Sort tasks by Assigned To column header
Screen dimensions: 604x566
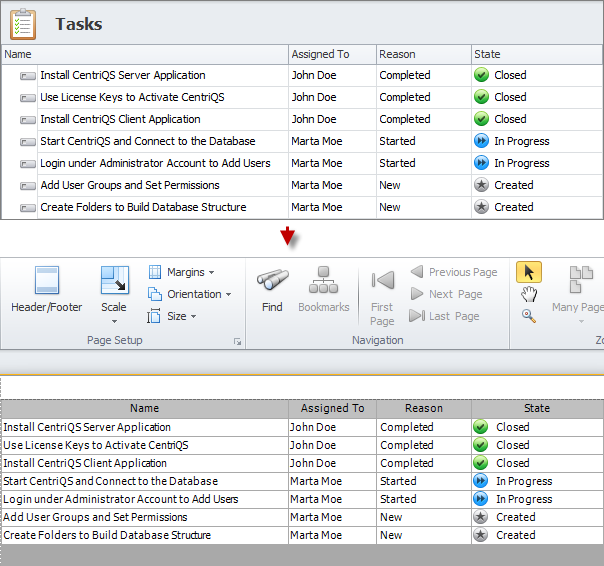[x=332, y=54]
